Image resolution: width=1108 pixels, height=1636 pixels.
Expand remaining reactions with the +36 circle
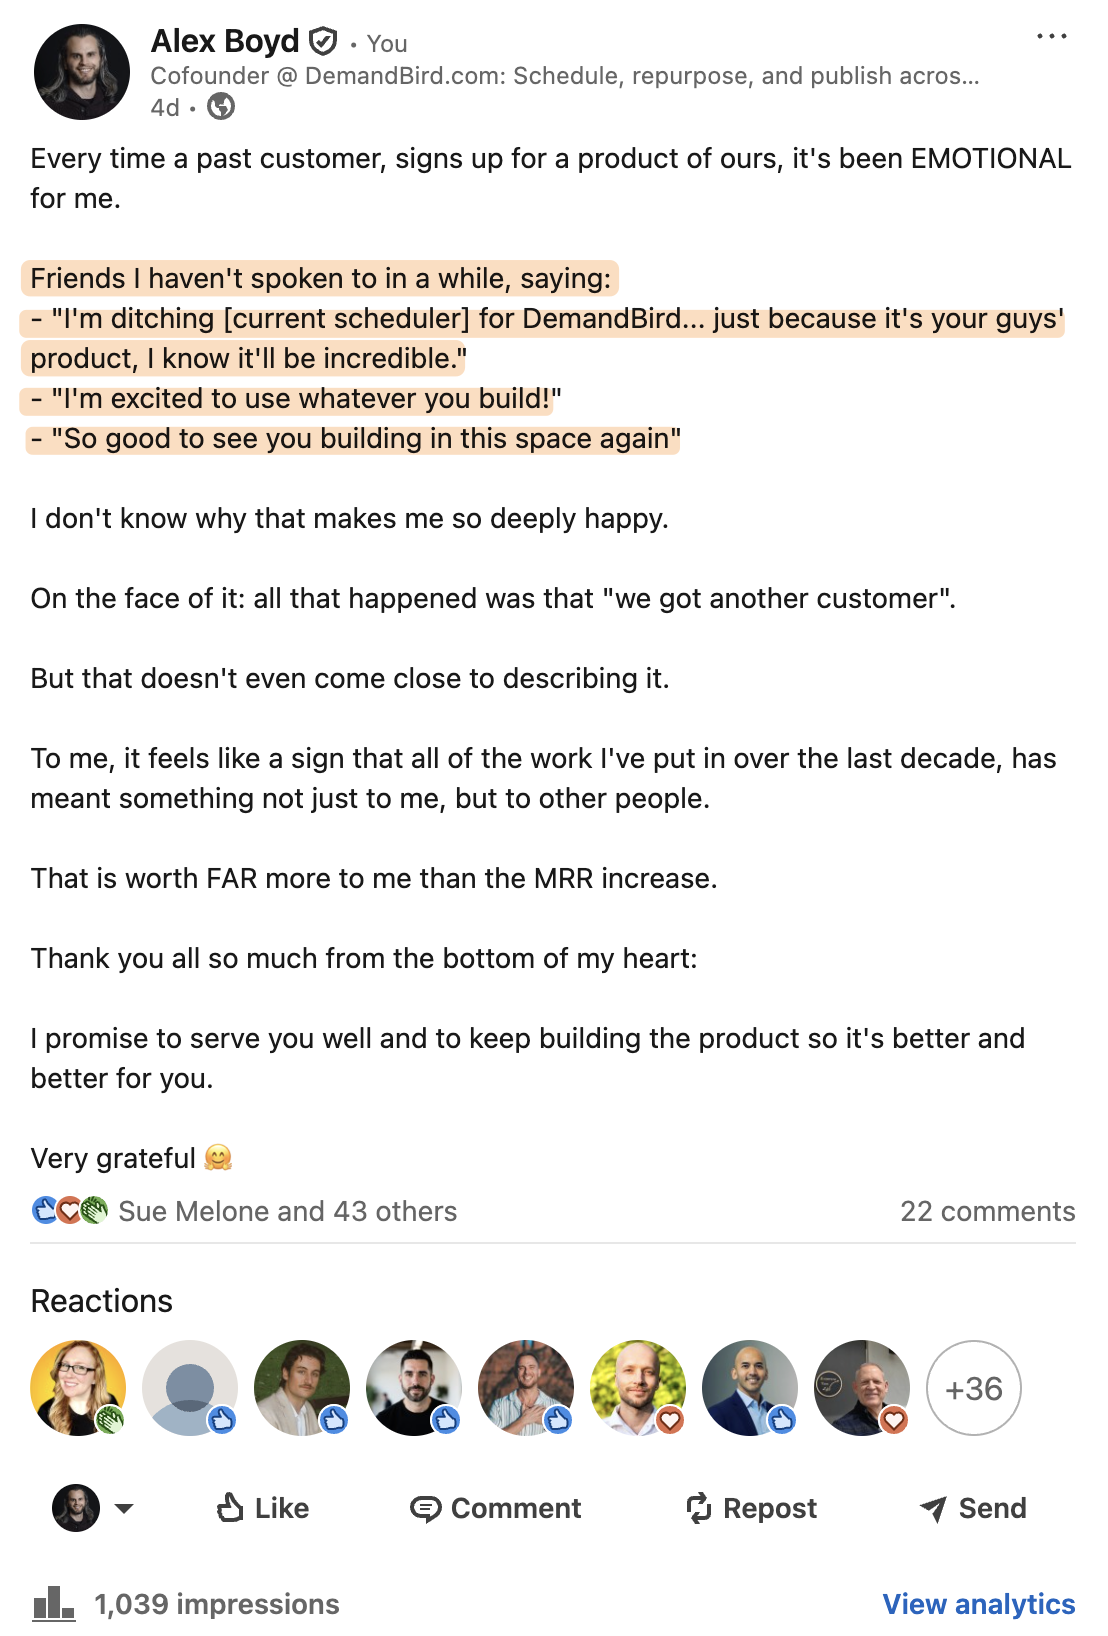[x=973, y=1388]
